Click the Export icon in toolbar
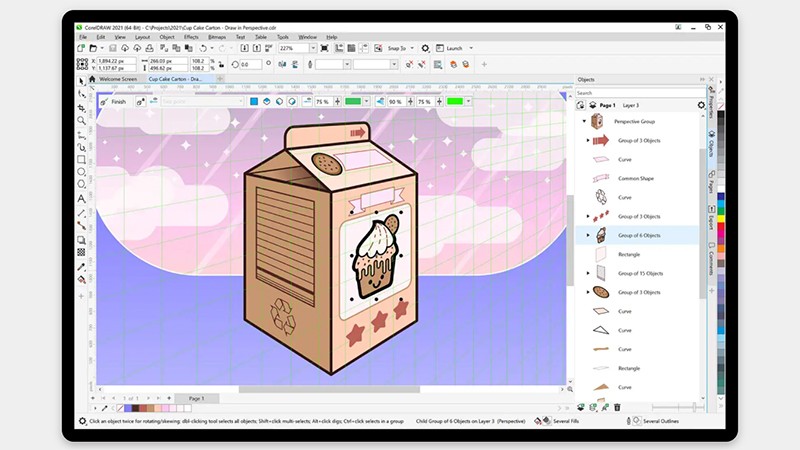The width and height of the screenshot is (800, 450). tap(257, 48)
